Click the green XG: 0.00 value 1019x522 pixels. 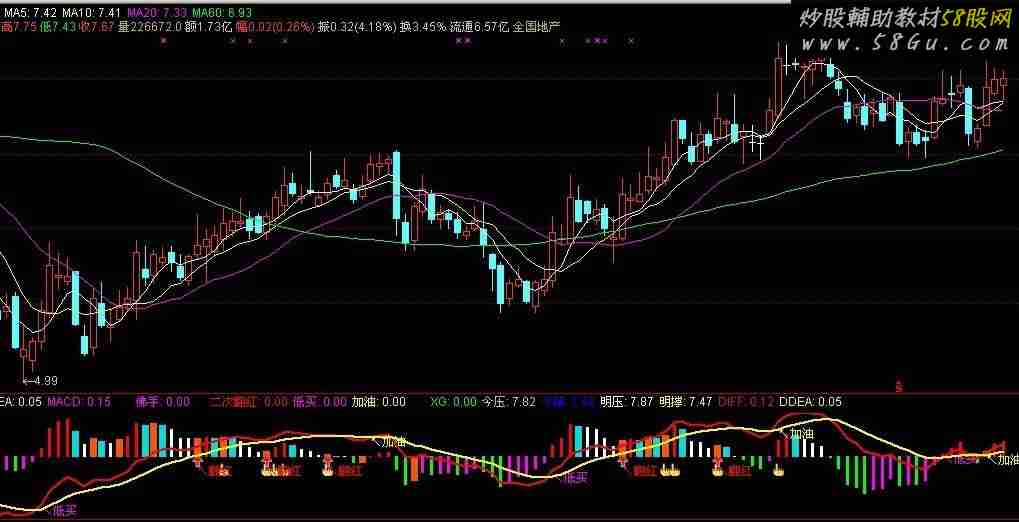(x=453, y=402)
